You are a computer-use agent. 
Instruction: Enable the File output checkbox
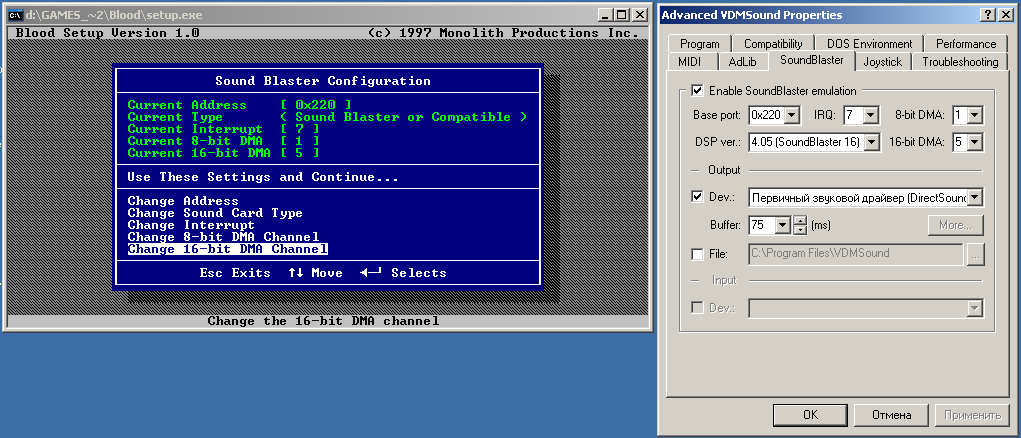click(697, 254)
